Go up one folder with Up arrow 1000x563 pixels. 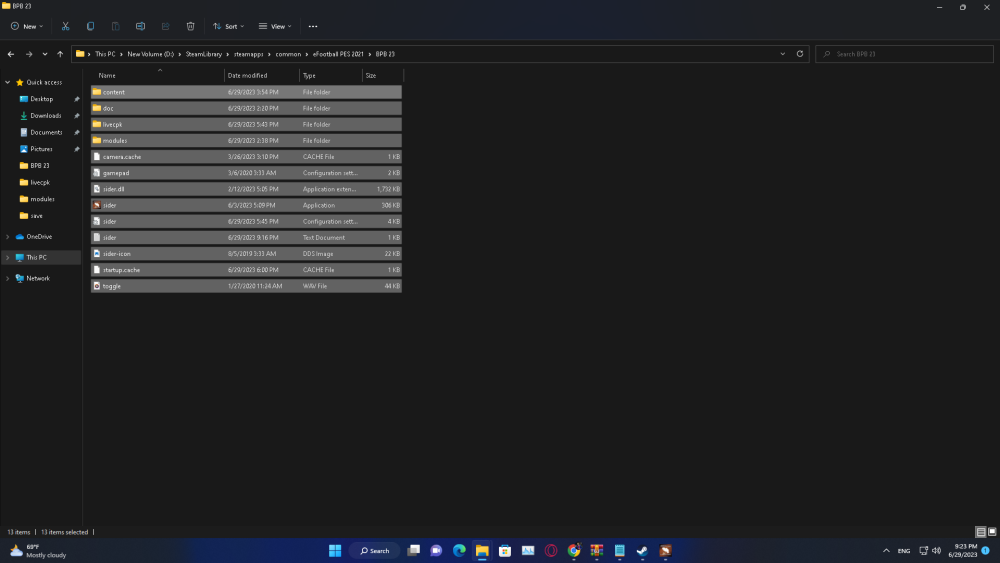click(60, 54)
